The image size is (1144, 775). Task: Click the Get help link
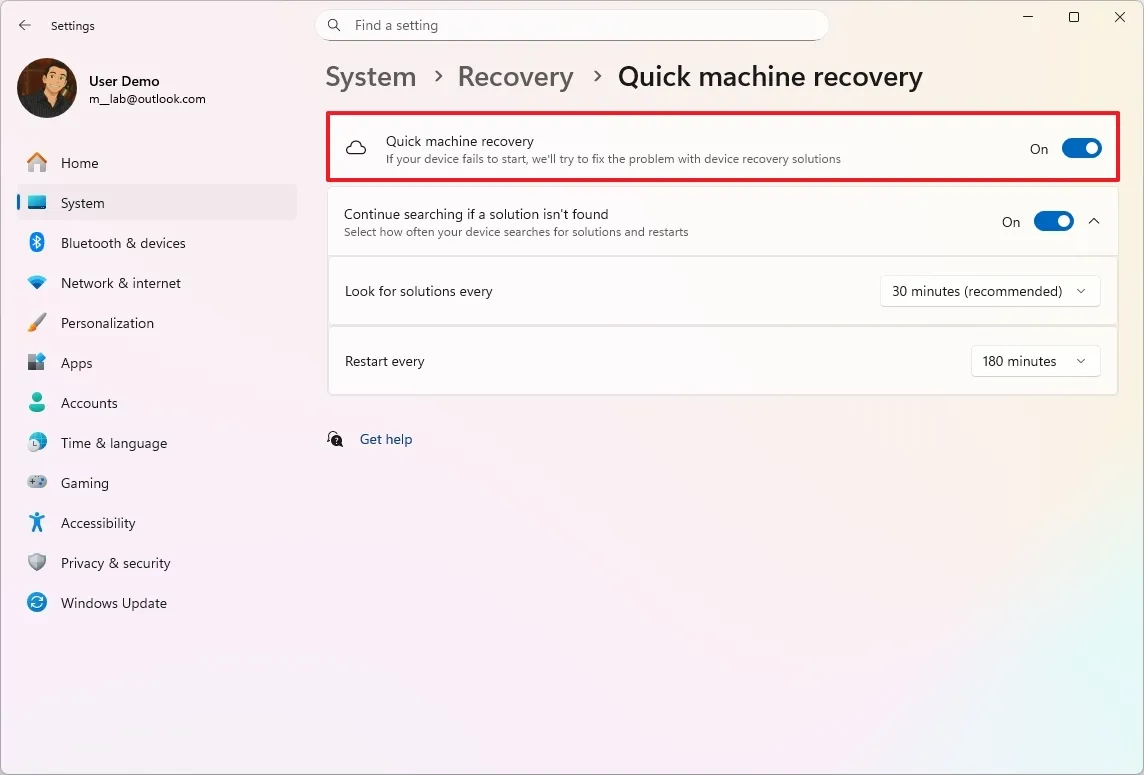[386, 439]
